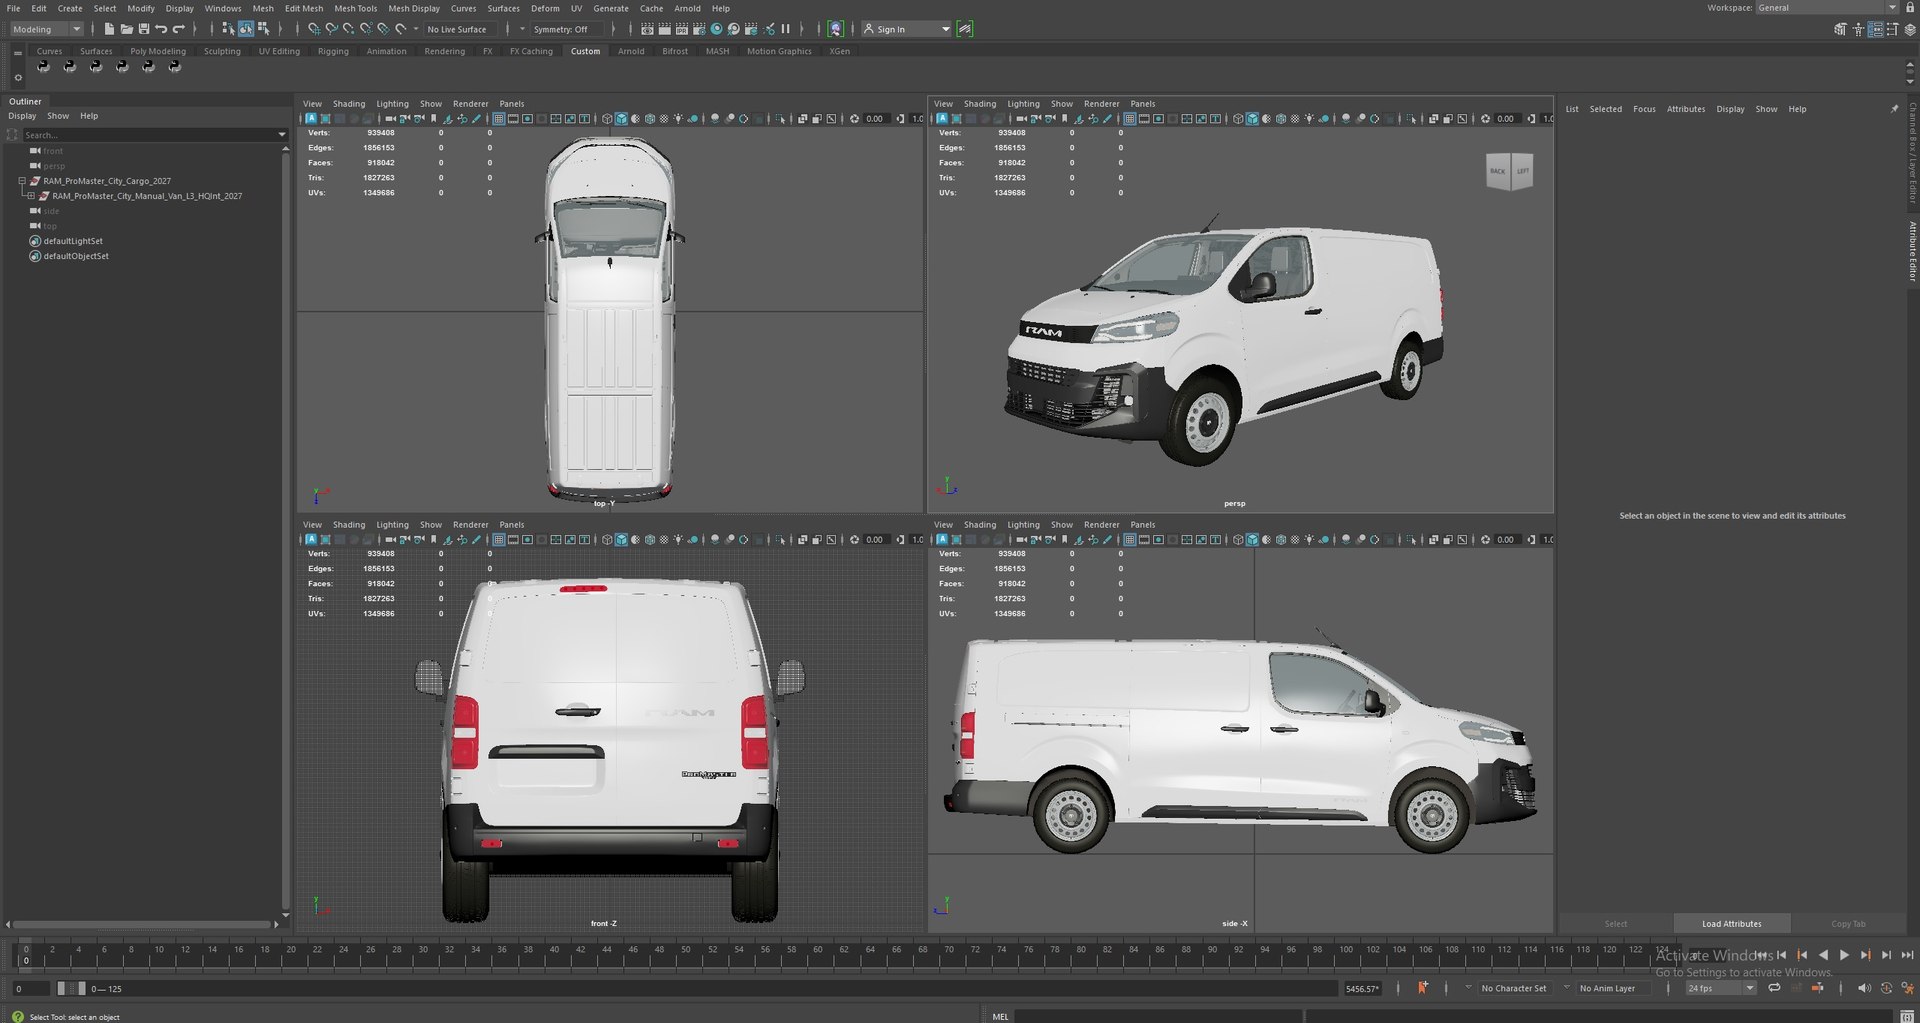Open the Deform menu

545,8
